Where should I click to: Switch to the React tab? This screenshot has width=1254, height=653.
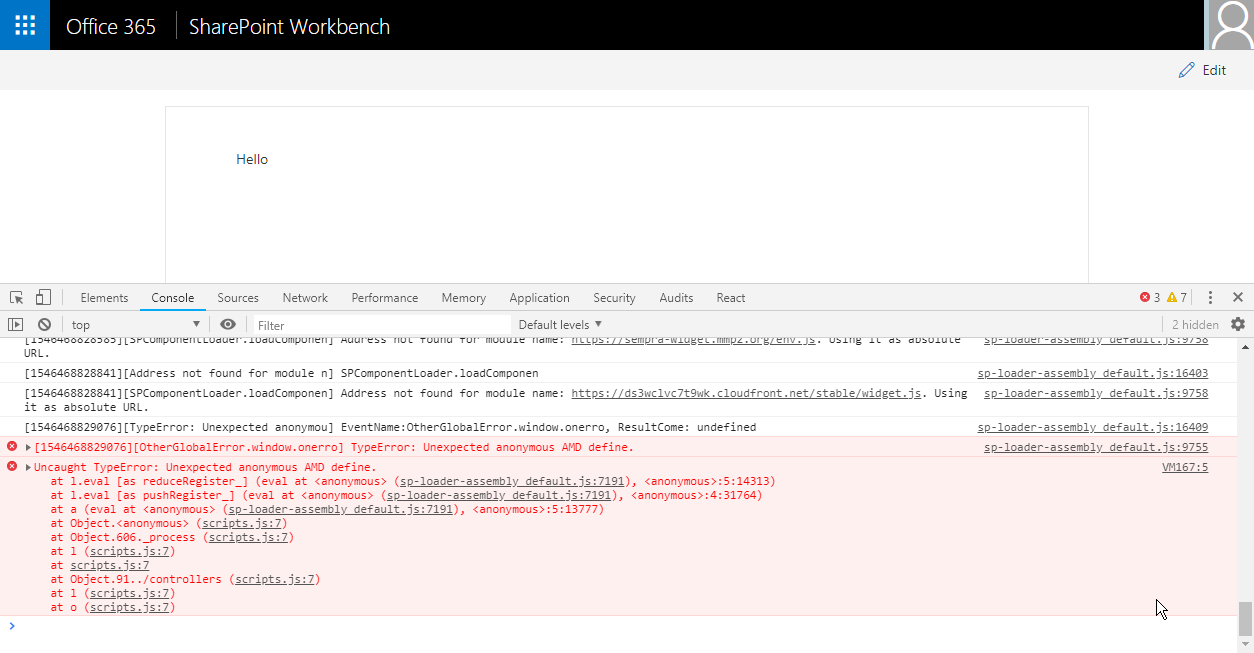[730, 297]
